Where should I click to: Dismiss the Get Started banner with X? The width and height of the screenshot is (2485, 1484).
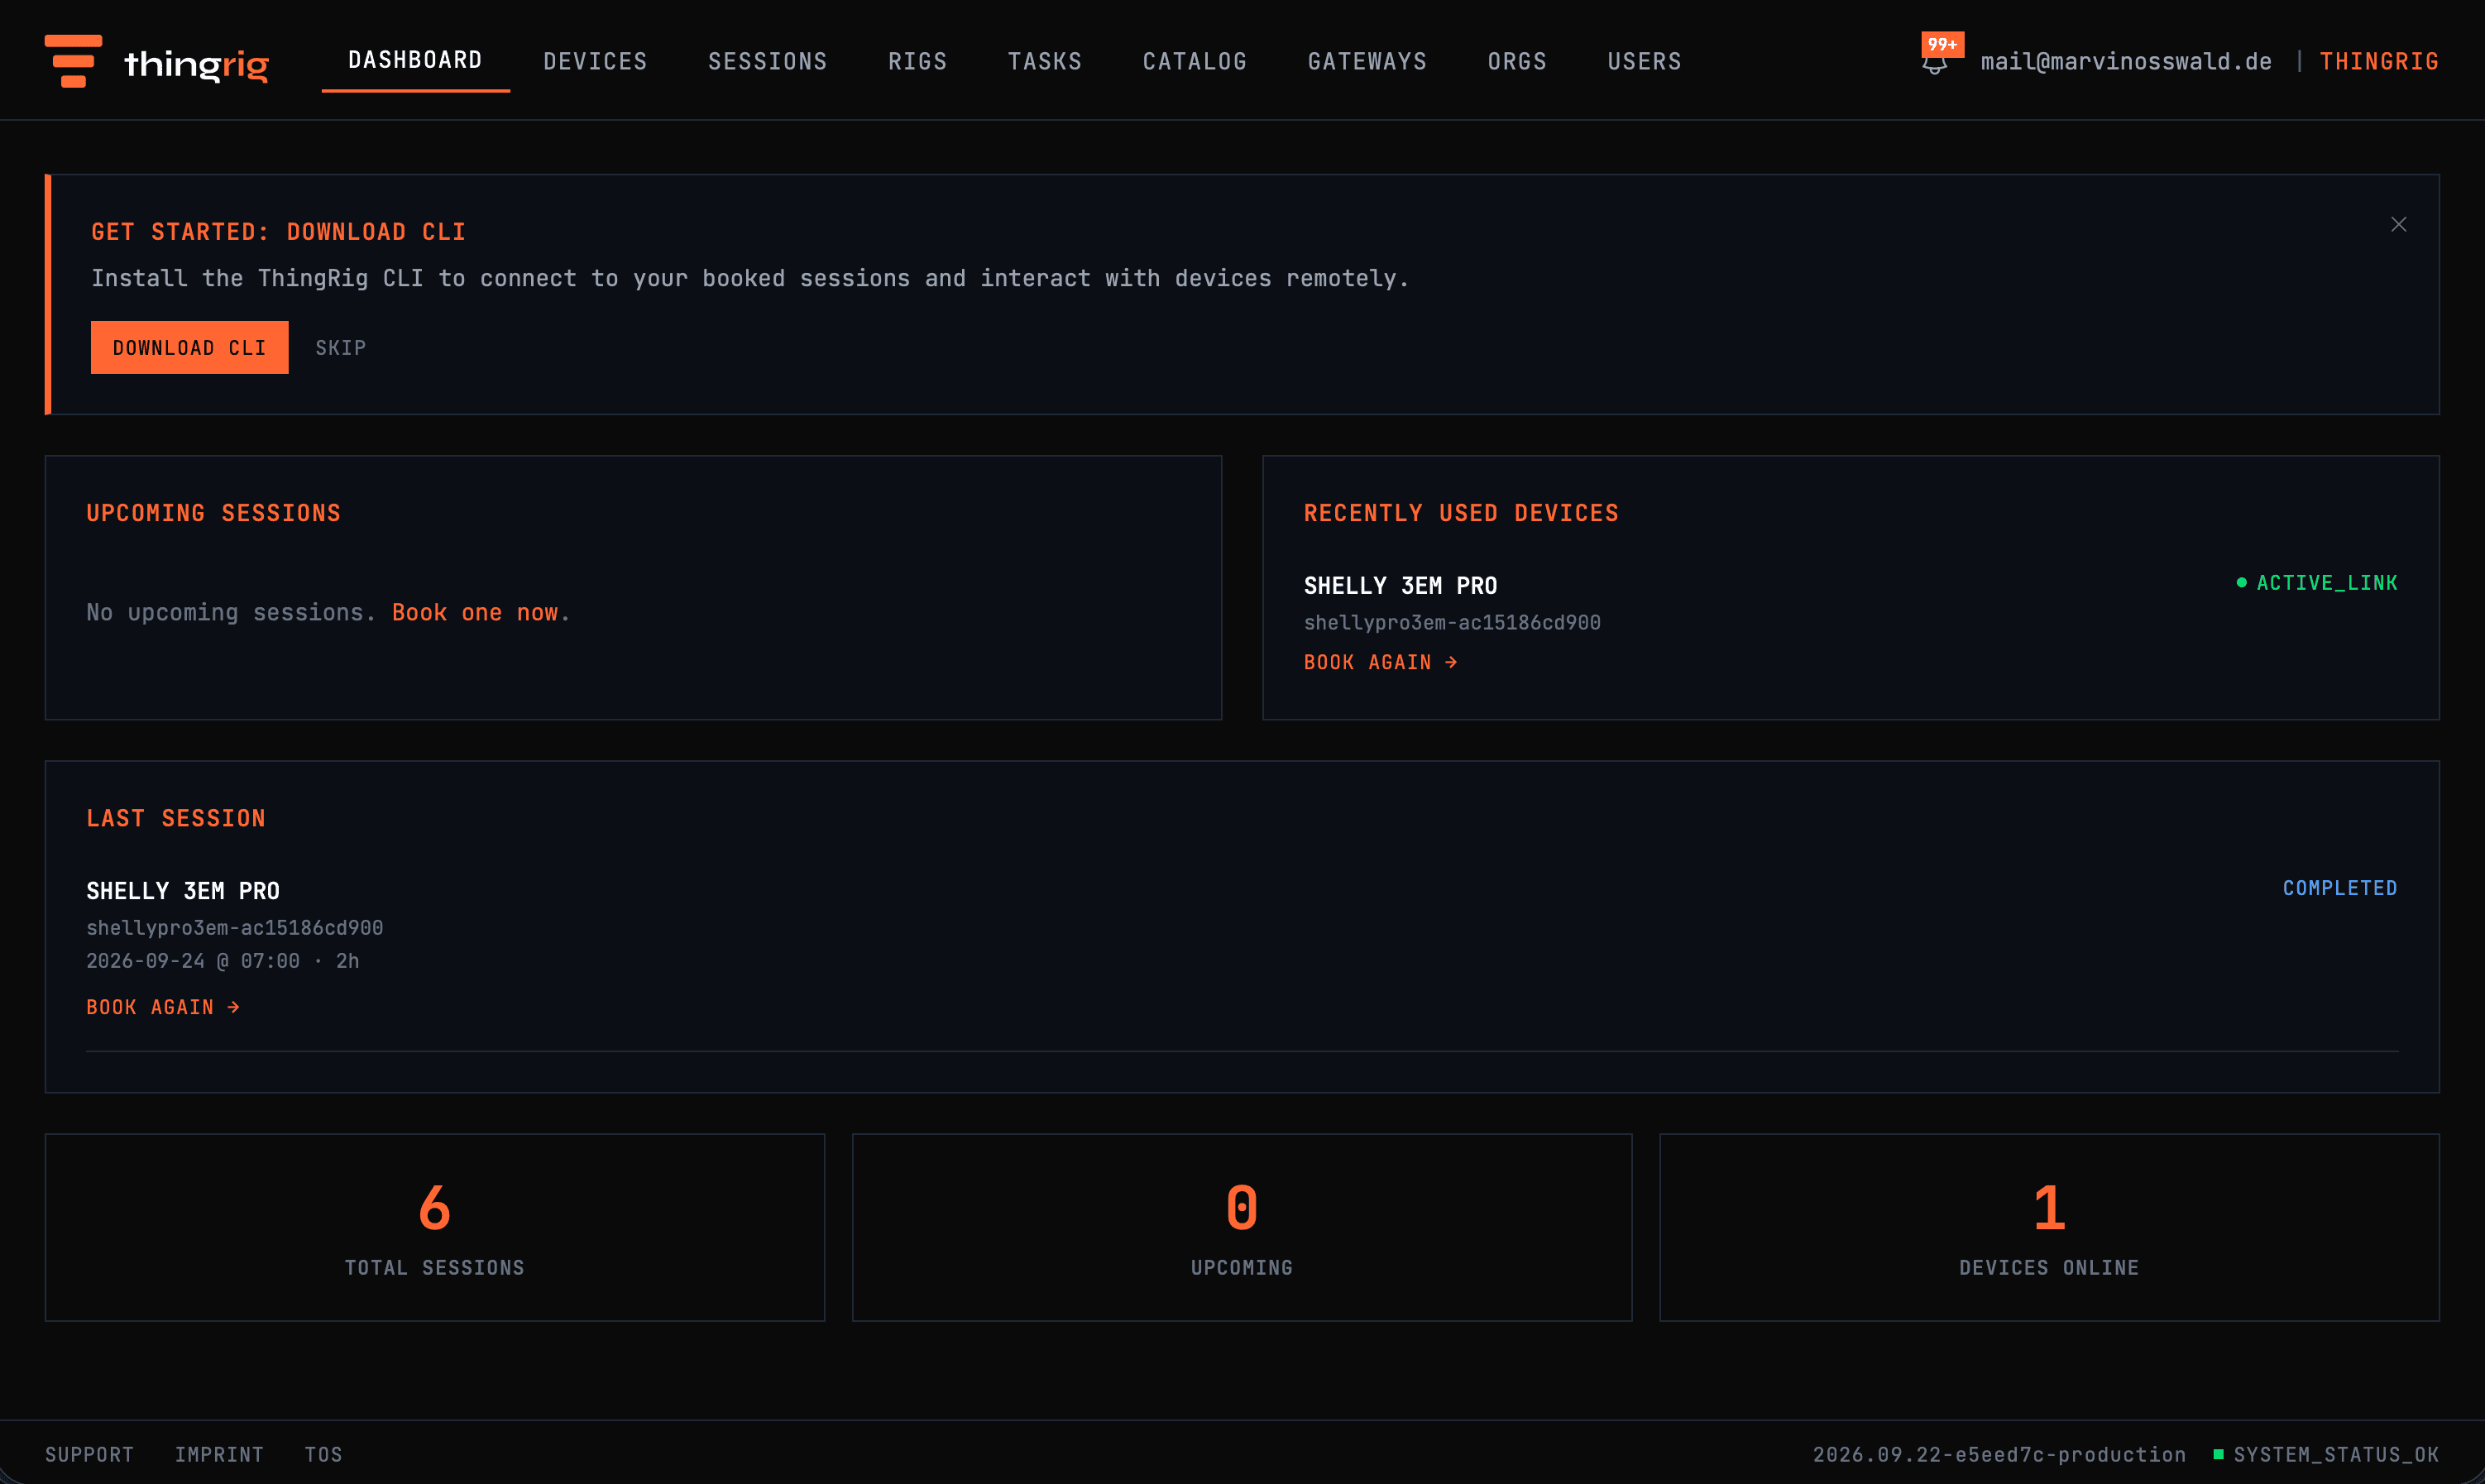tap(2398, 224)
